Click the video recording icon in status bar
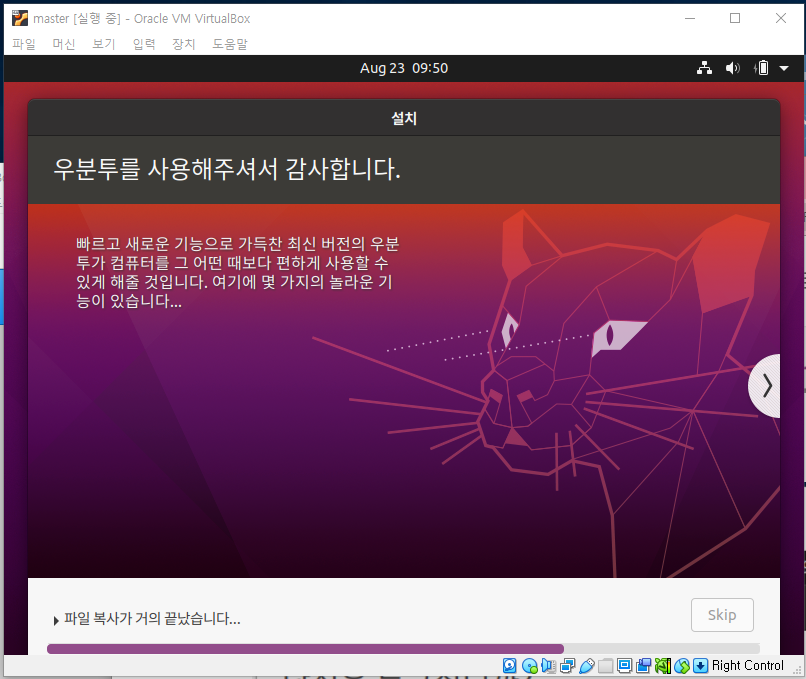The height and width of the screenshot is (679, 806). (644, 666)
